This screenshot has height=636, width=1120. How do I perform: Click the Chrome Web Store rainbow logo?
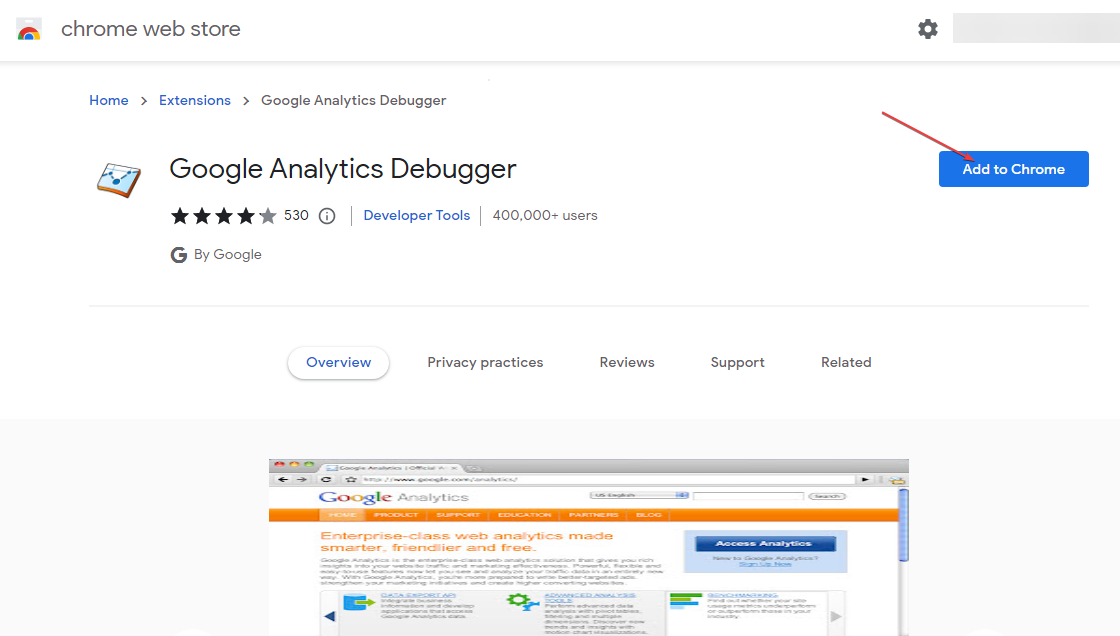pos(29,29)
